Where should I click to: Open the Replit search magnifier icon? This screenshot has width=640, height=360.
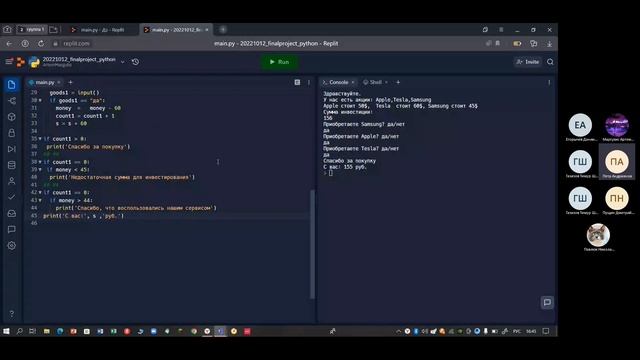coord(550,62)
